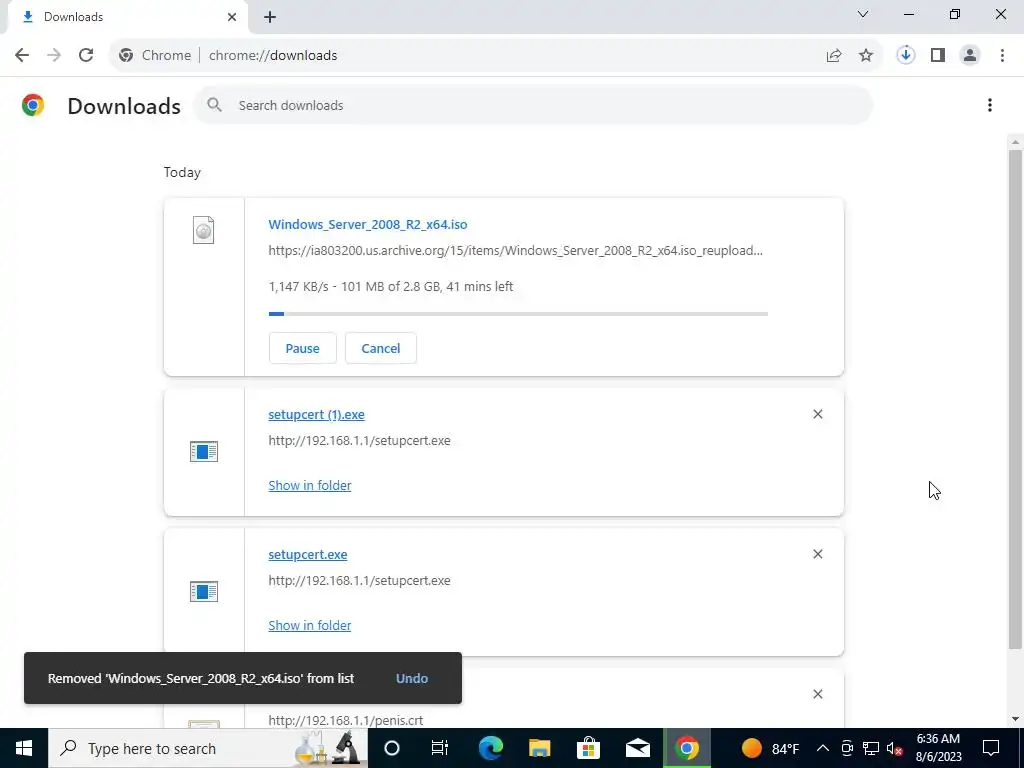Click the share page icon in the address bar
Image resolution: width=1024 pixels, height=768 pixels.
point(834,56)
